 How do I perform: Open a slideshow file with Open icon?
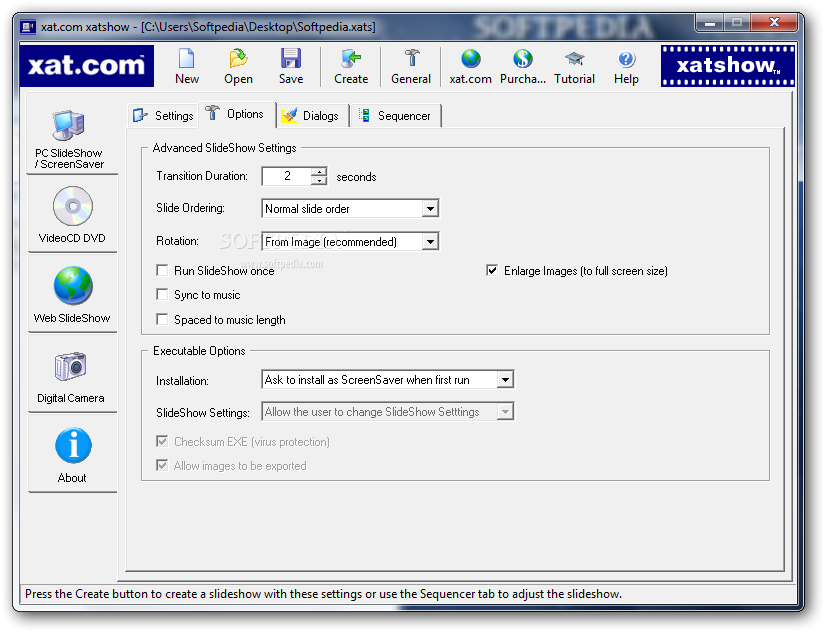[238, 58]
